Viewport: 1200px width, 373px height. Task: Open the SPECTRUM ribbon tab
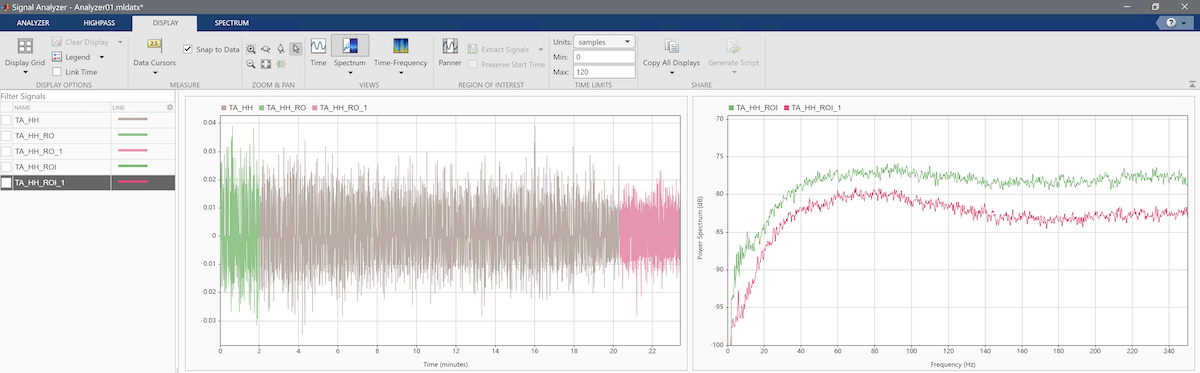pyautogui.click(x=231, y=22)
